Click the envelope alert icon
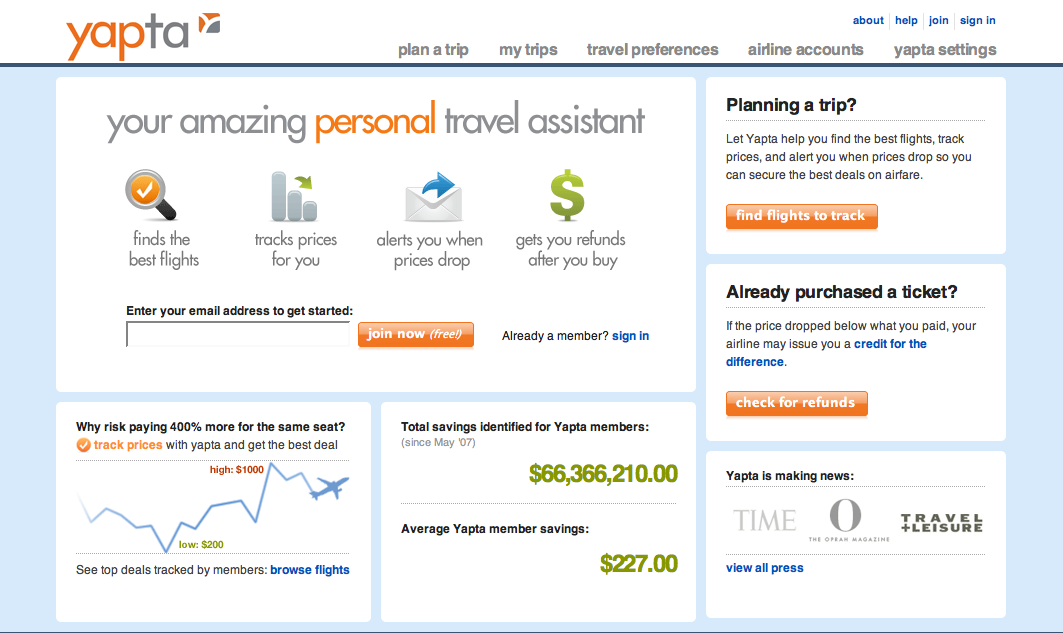Screen dimensions: 1063x633 (x=433, y=197)
